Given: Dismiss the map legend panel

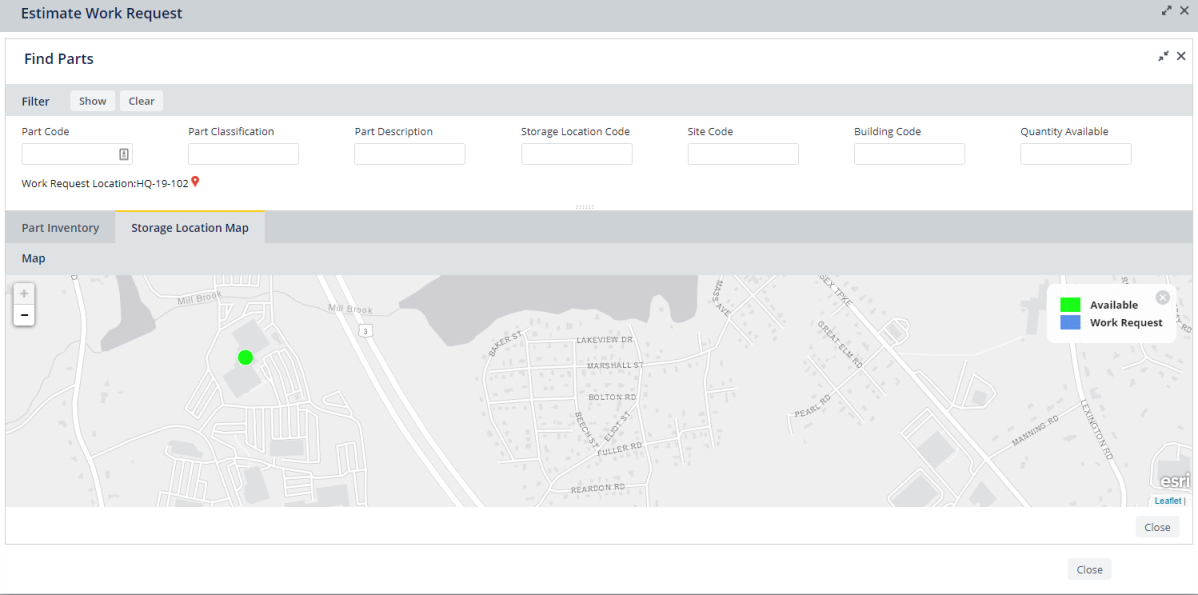Looking at the screenshot, I should coord(1162,297).
